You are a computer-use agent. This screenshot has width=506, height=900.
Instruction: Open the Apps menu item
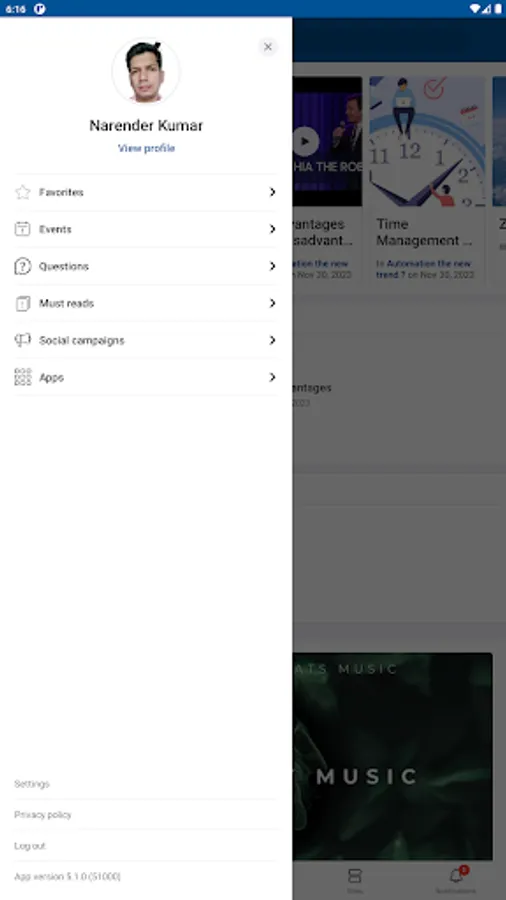click(146, 377)
